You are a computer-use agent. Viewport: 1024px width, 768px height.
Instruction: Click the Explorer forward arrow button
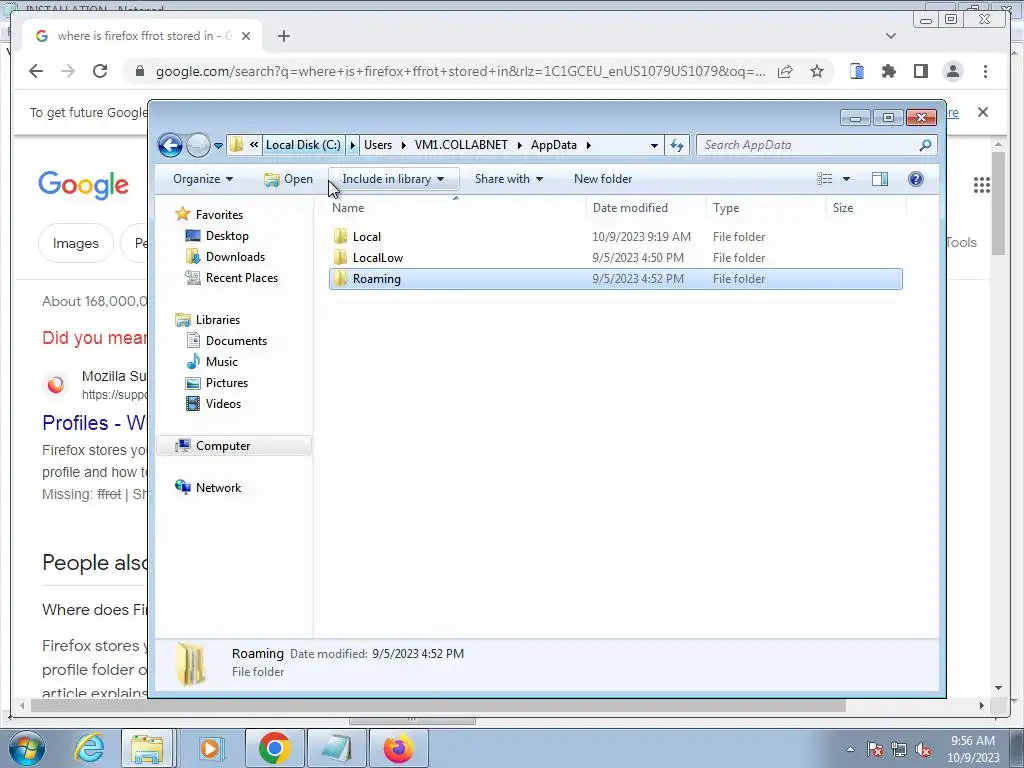coord(198,145)
